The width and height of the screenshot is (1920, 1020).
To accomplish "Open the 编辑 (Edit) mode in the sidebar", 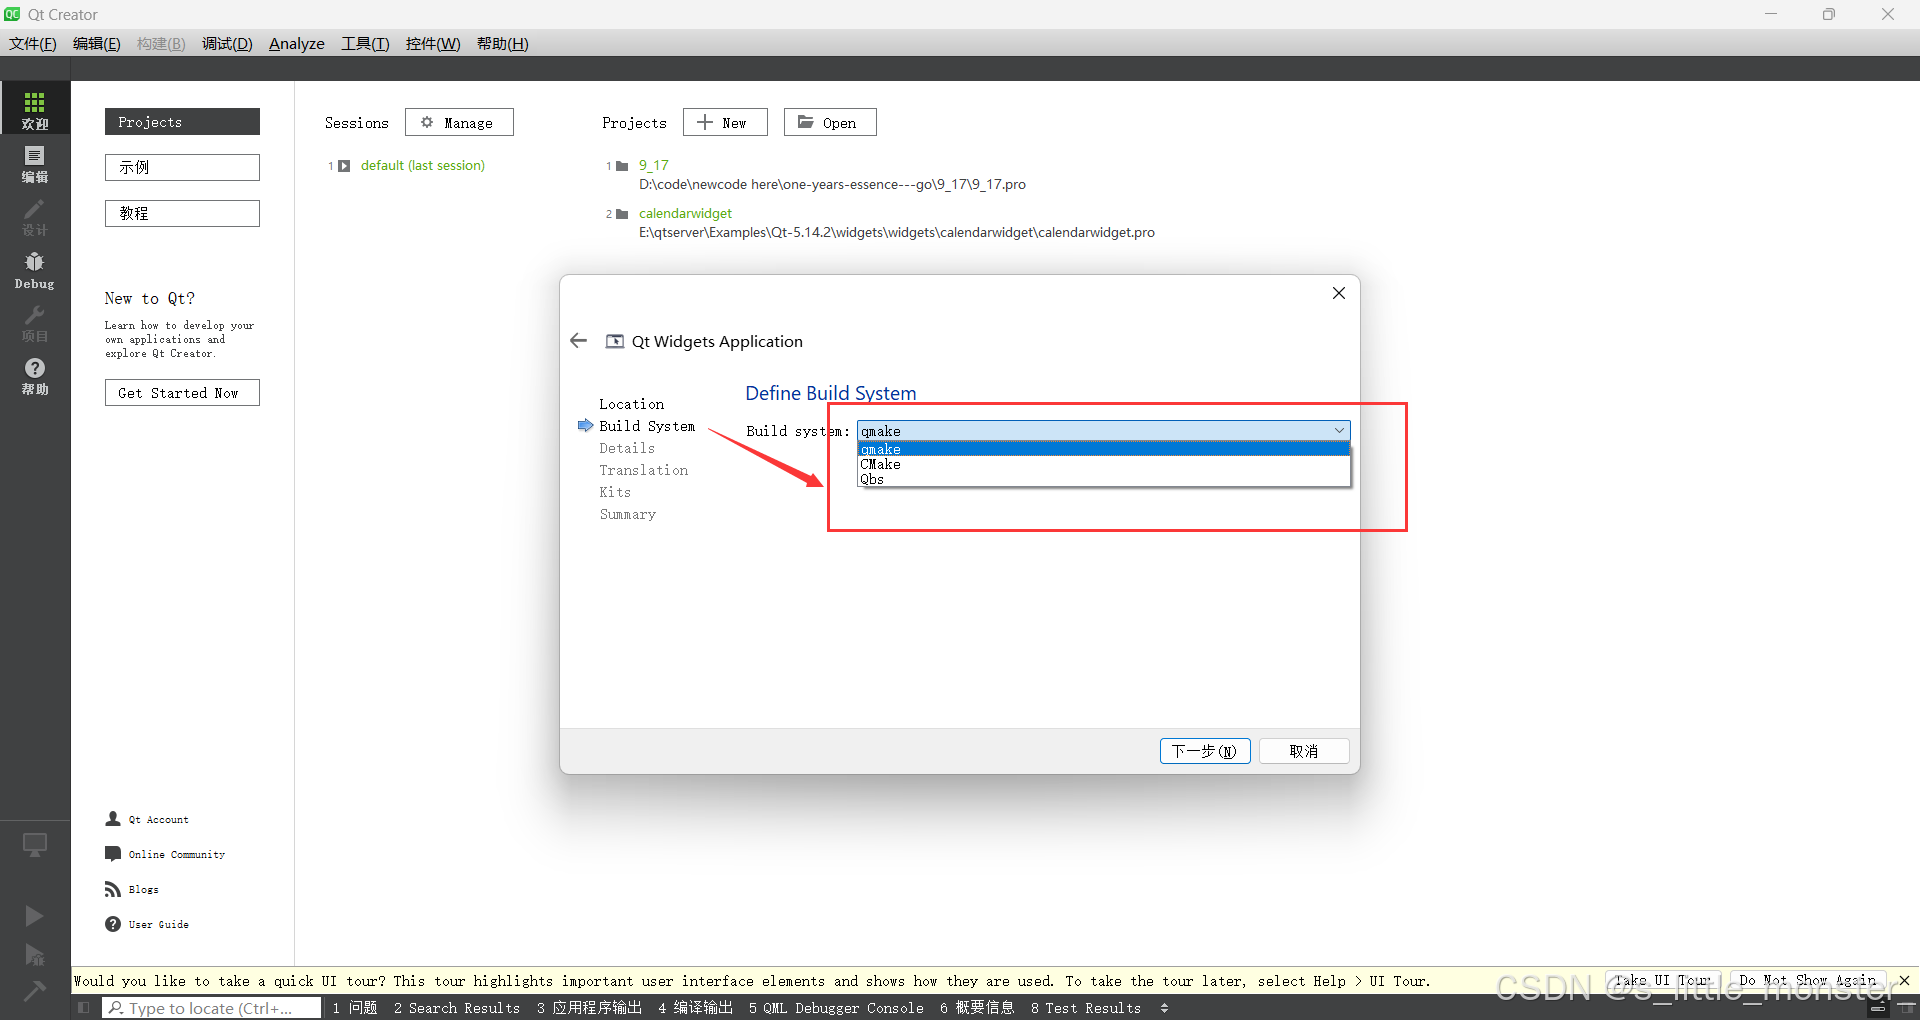I will tap(35, 162).
